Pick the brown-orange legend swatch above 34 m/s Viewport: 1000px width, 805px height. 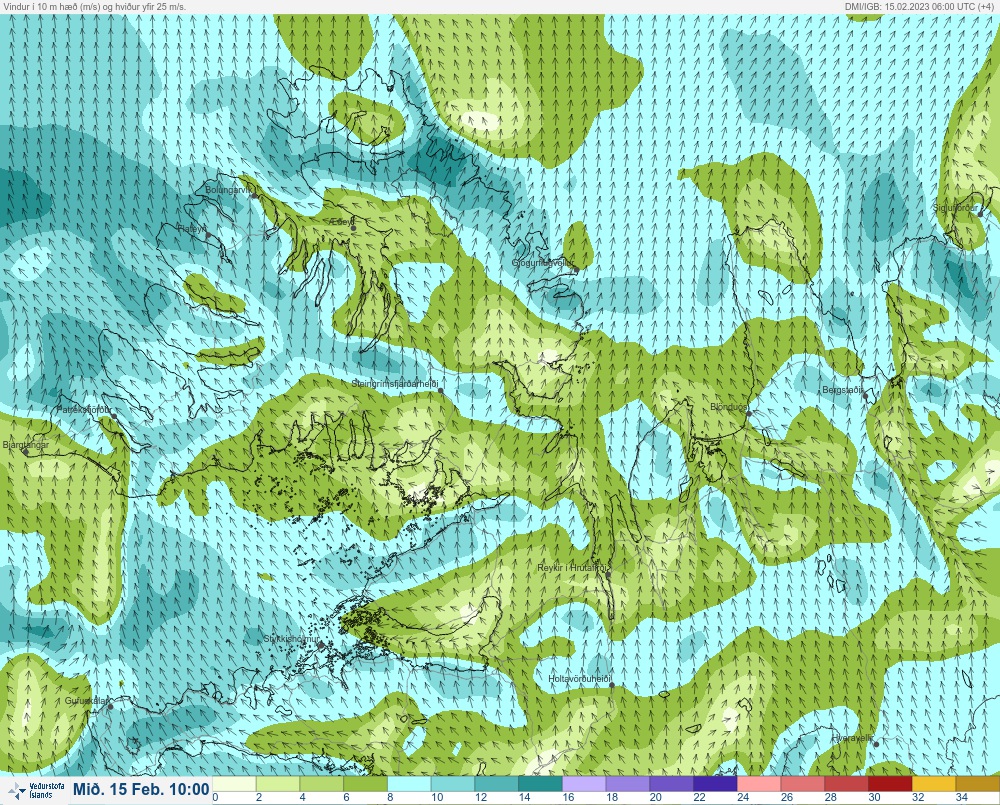coord(978,783)
